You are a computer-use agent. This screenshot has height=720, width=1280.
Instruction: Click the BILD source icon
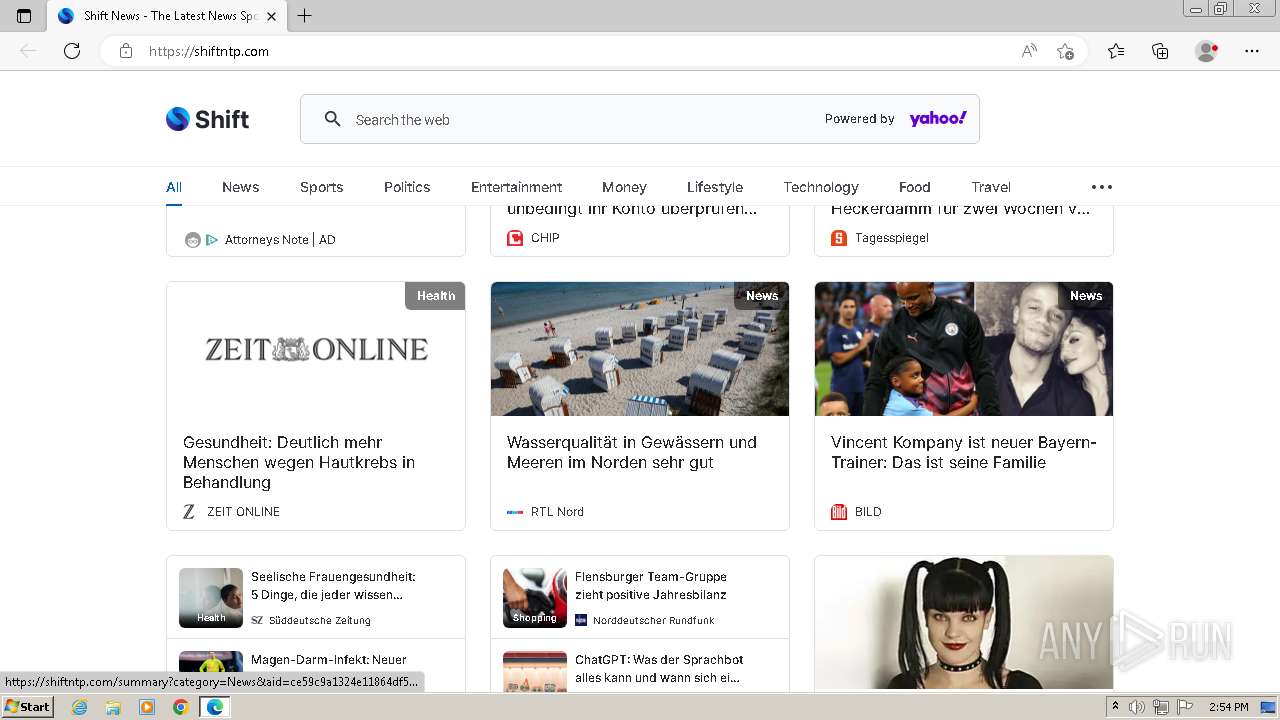[x=839, y=511]
